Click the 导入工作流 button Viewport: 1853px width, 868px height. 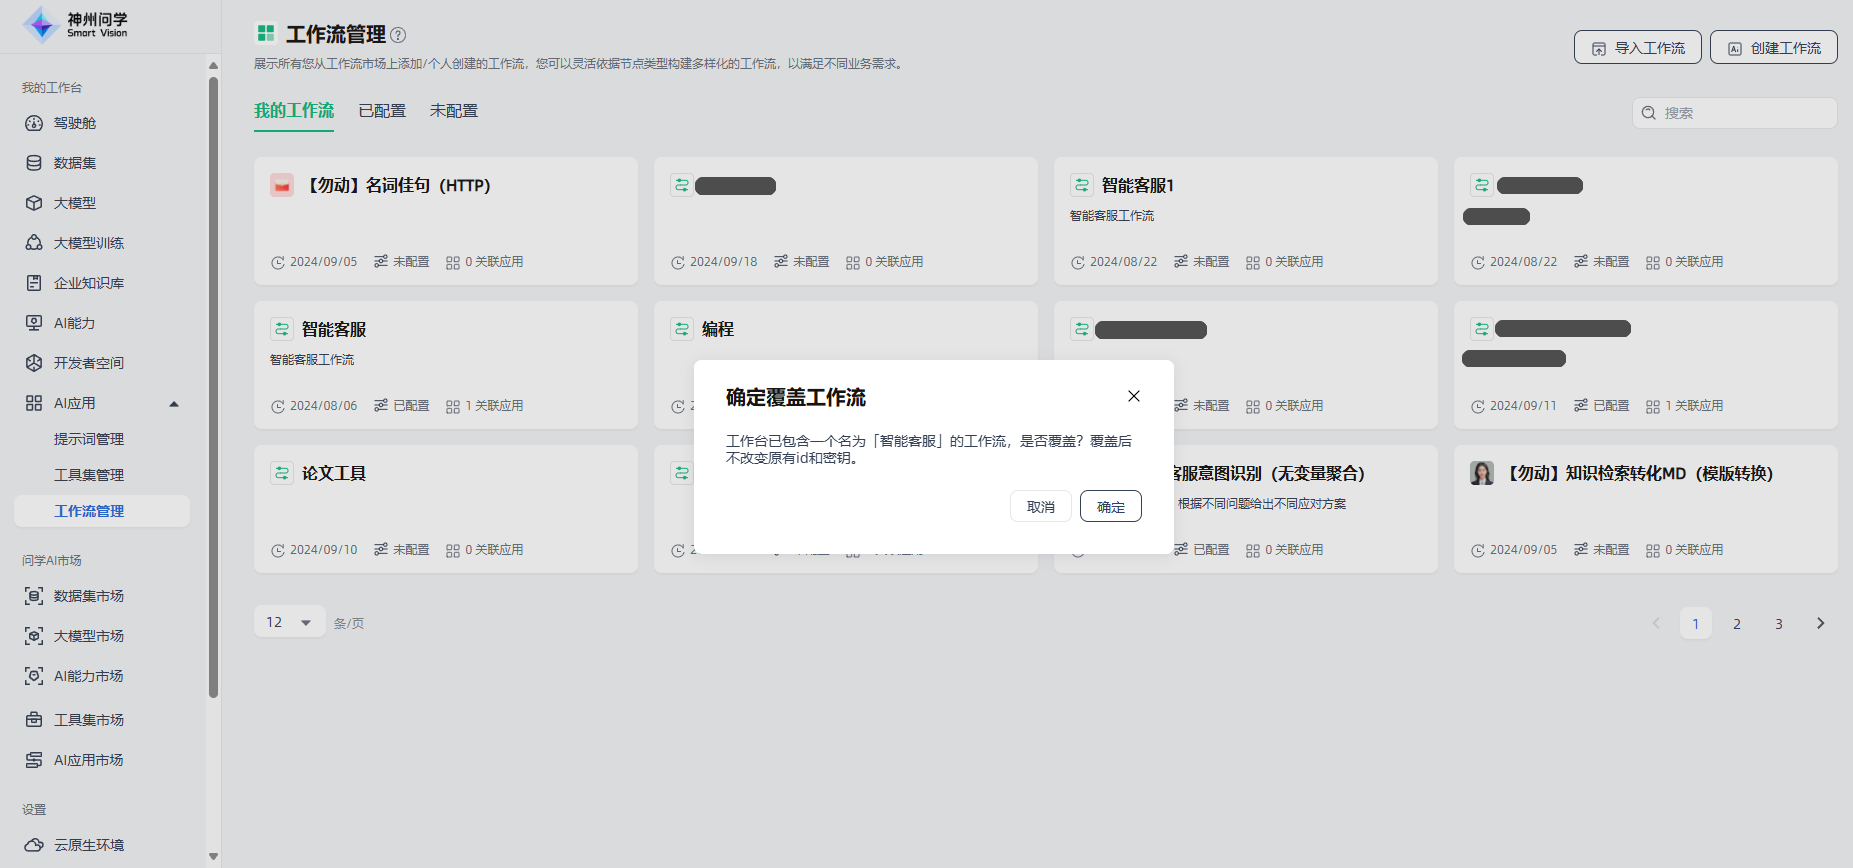1637,47
